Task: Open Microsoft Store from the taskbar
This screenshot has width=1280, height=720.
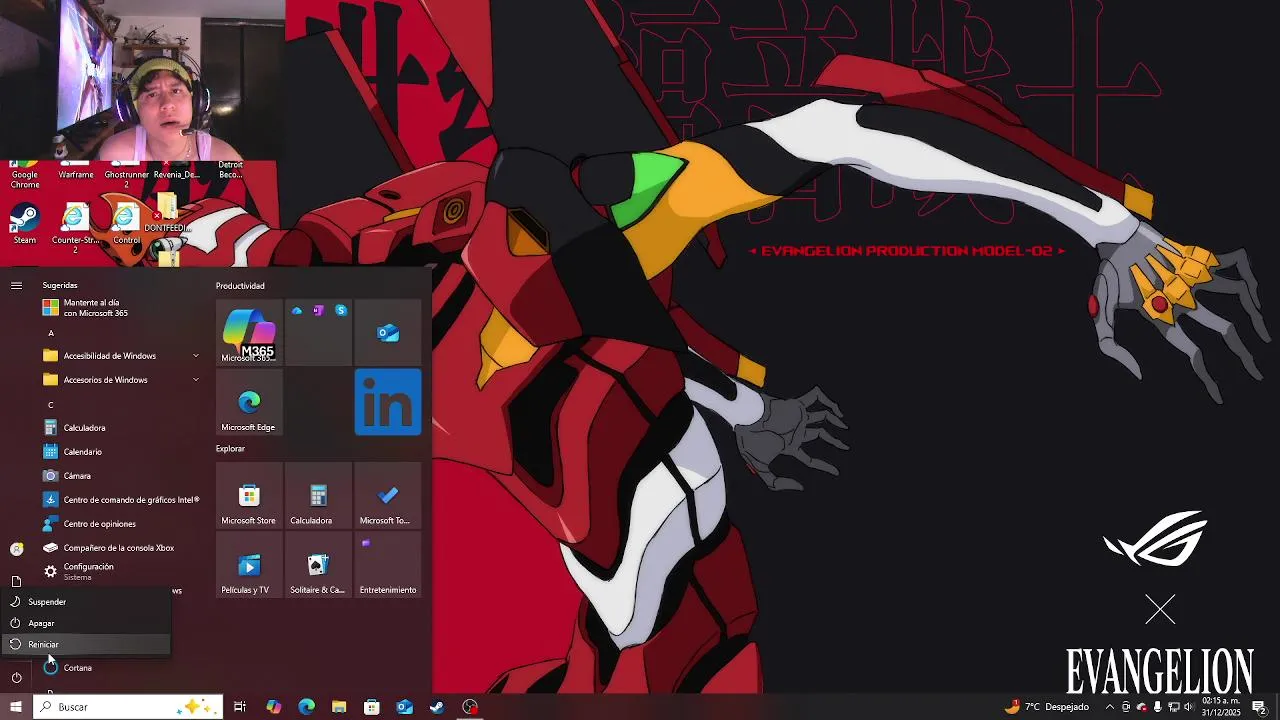Action: [x=372, y=707]
